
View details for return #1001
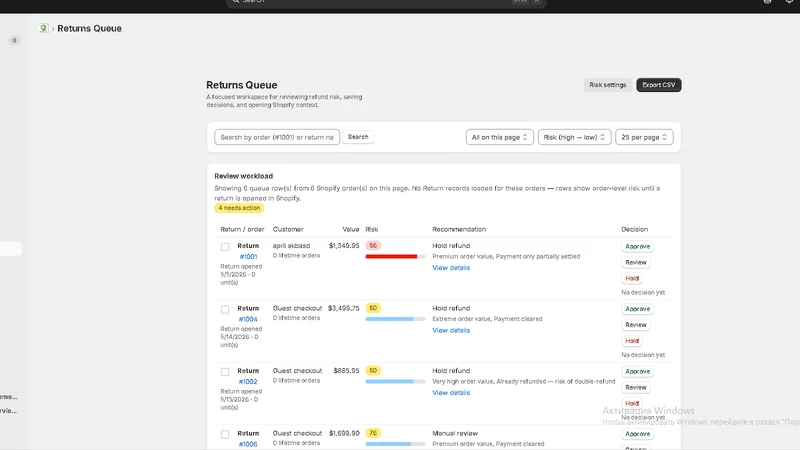pos(451,268)
